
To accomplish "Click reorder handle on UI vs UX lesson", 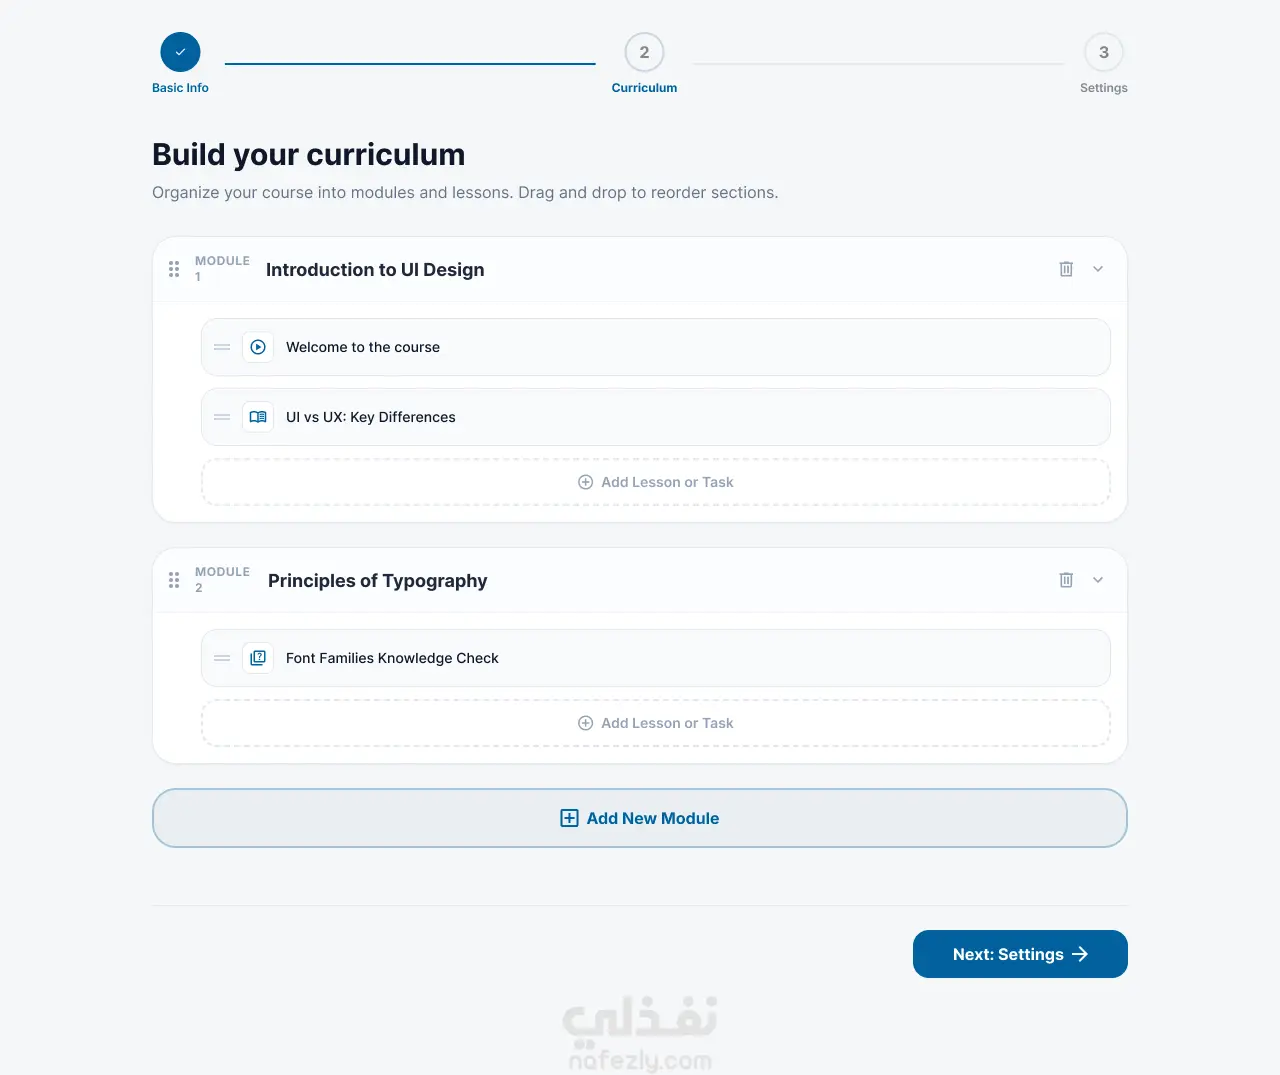I will click(222, 417).
